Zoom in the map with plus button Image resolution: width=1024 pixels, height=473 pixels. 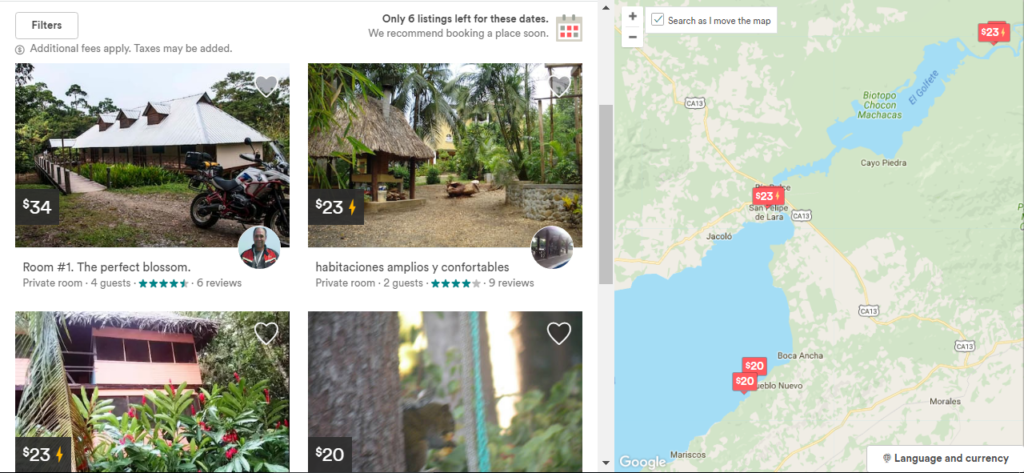(632, 16)
